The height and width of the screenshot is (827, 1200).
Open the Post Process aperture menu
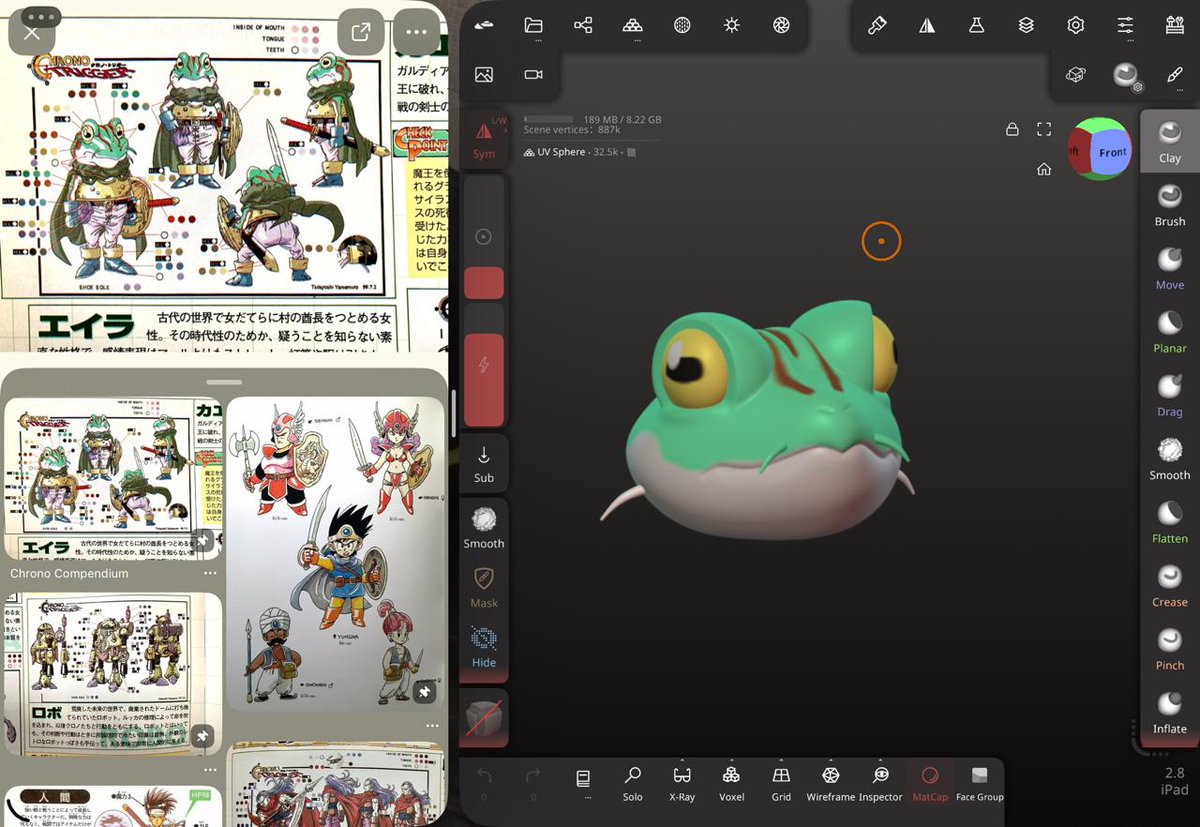point(781,26)
